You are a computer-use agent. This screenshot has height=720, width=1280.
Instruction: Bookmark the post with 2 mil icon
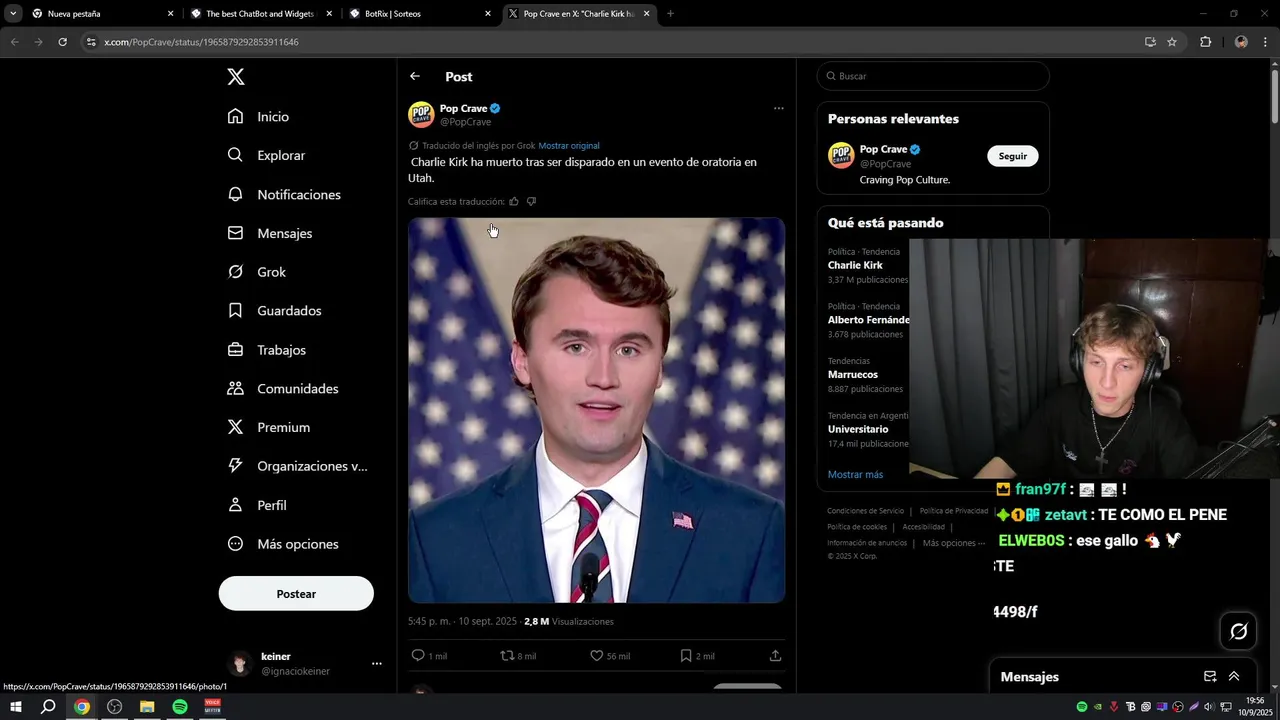(686, 656)
